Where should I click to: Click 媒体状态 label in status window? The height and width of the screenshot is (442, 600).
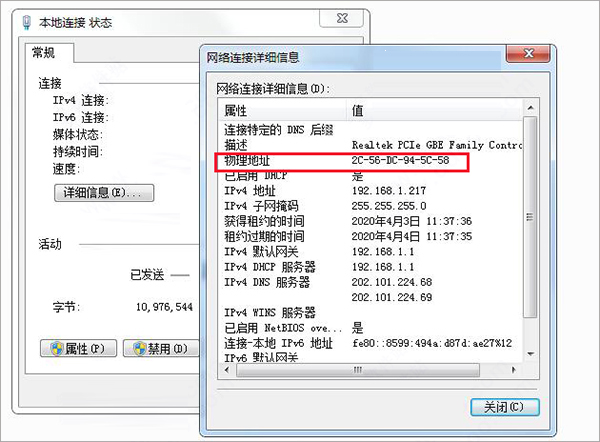coord(78,135)
